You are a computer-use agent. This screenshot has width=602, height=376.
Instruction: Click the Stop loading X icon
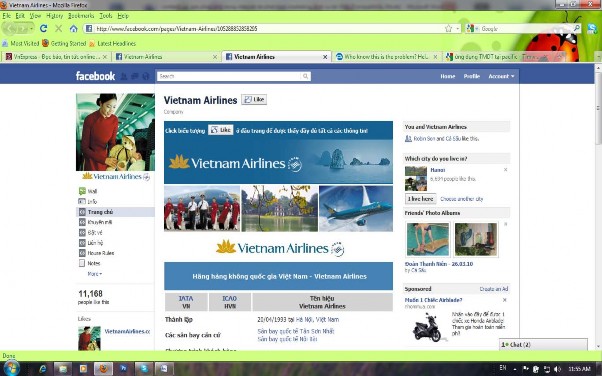(58, 28)
